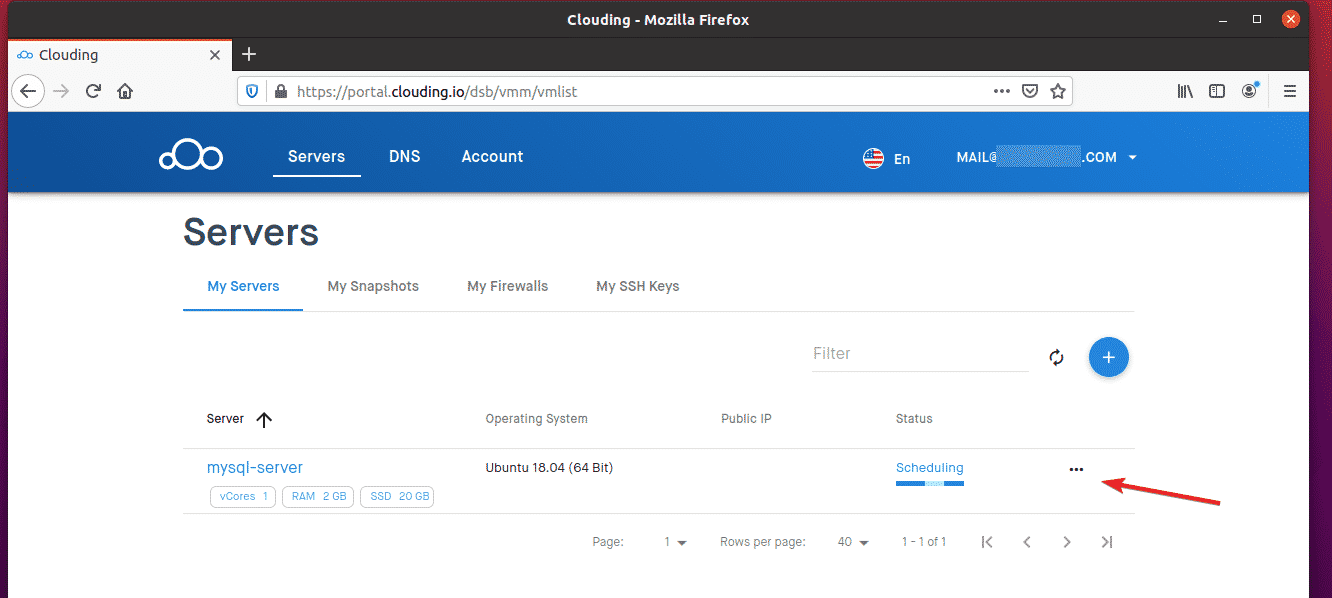Toggle Server column sort order arrow
1332x598 pixels.
(264, 420)
